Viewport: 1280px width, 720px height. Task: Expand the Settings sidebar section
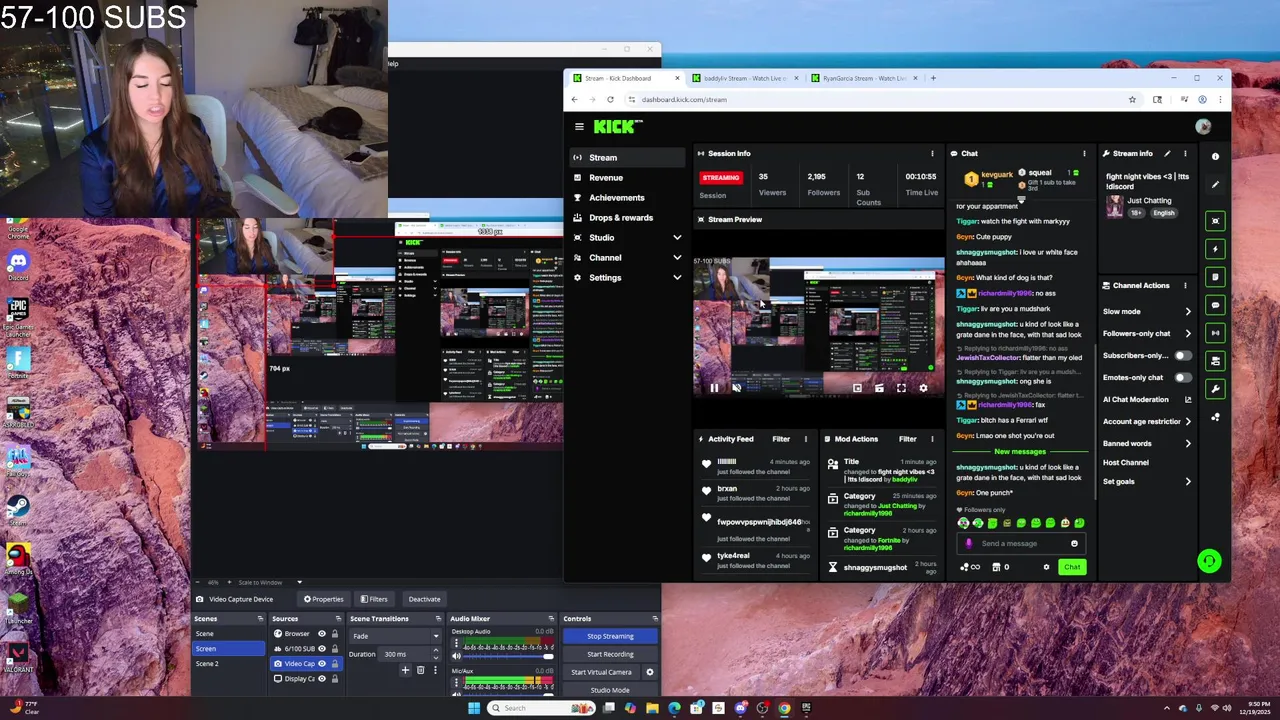pos(677,277)
